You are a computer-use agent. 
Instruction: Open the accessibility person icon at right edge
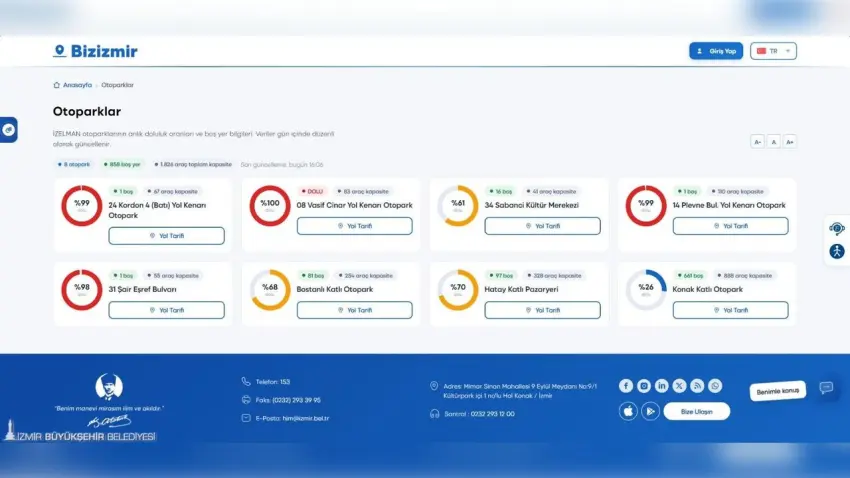point(836,251)
